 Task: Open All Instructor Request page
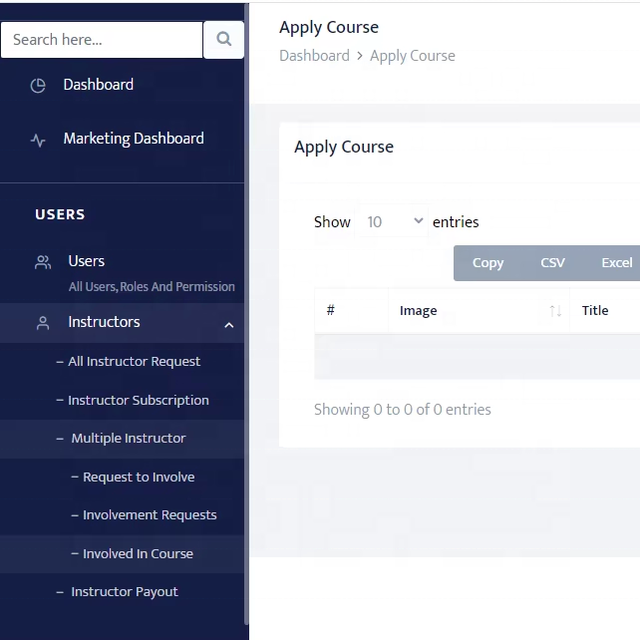[x=134, y=362]
